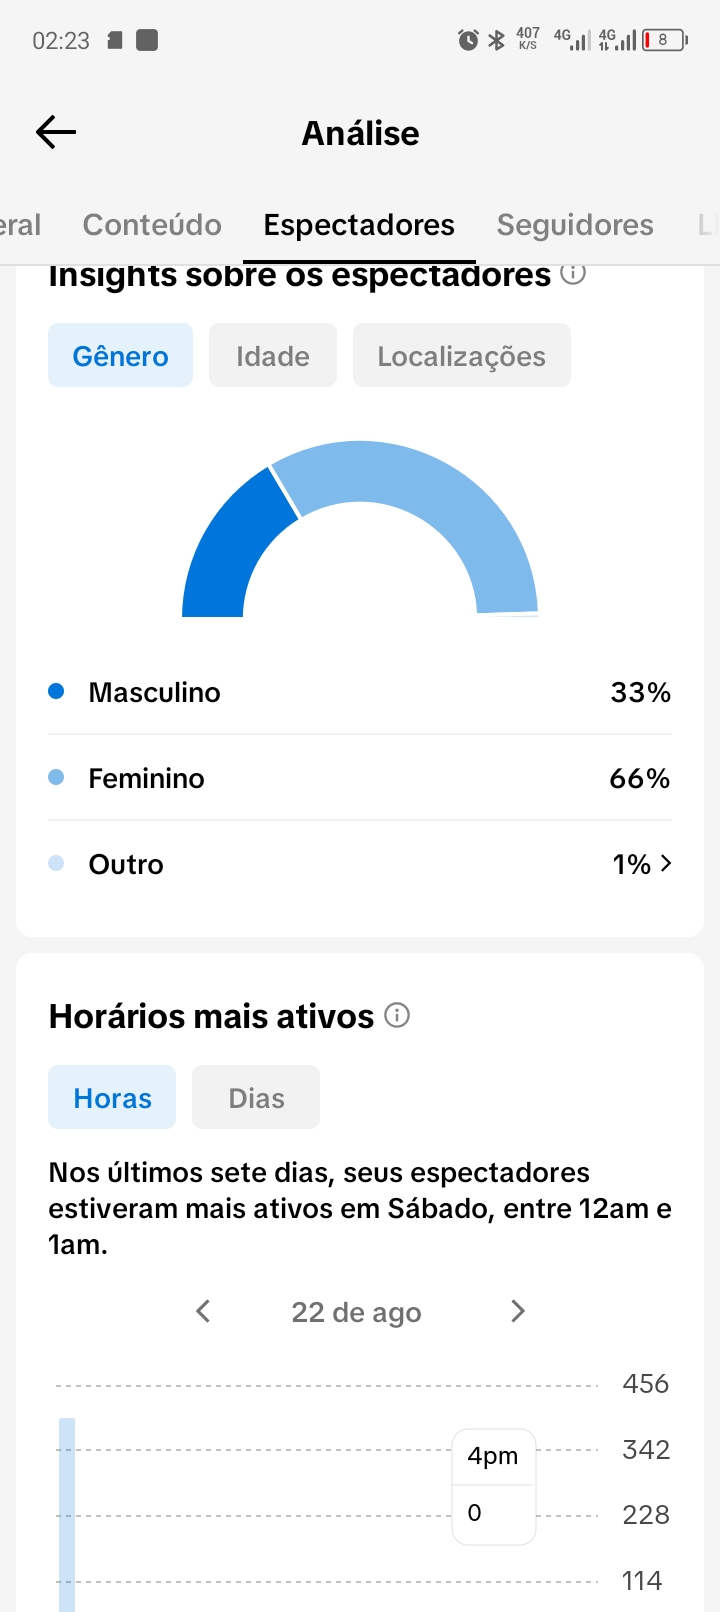Tap the battery indicator icon
Viewport: 720px width, 1612px height.
(x=665, y=40)
